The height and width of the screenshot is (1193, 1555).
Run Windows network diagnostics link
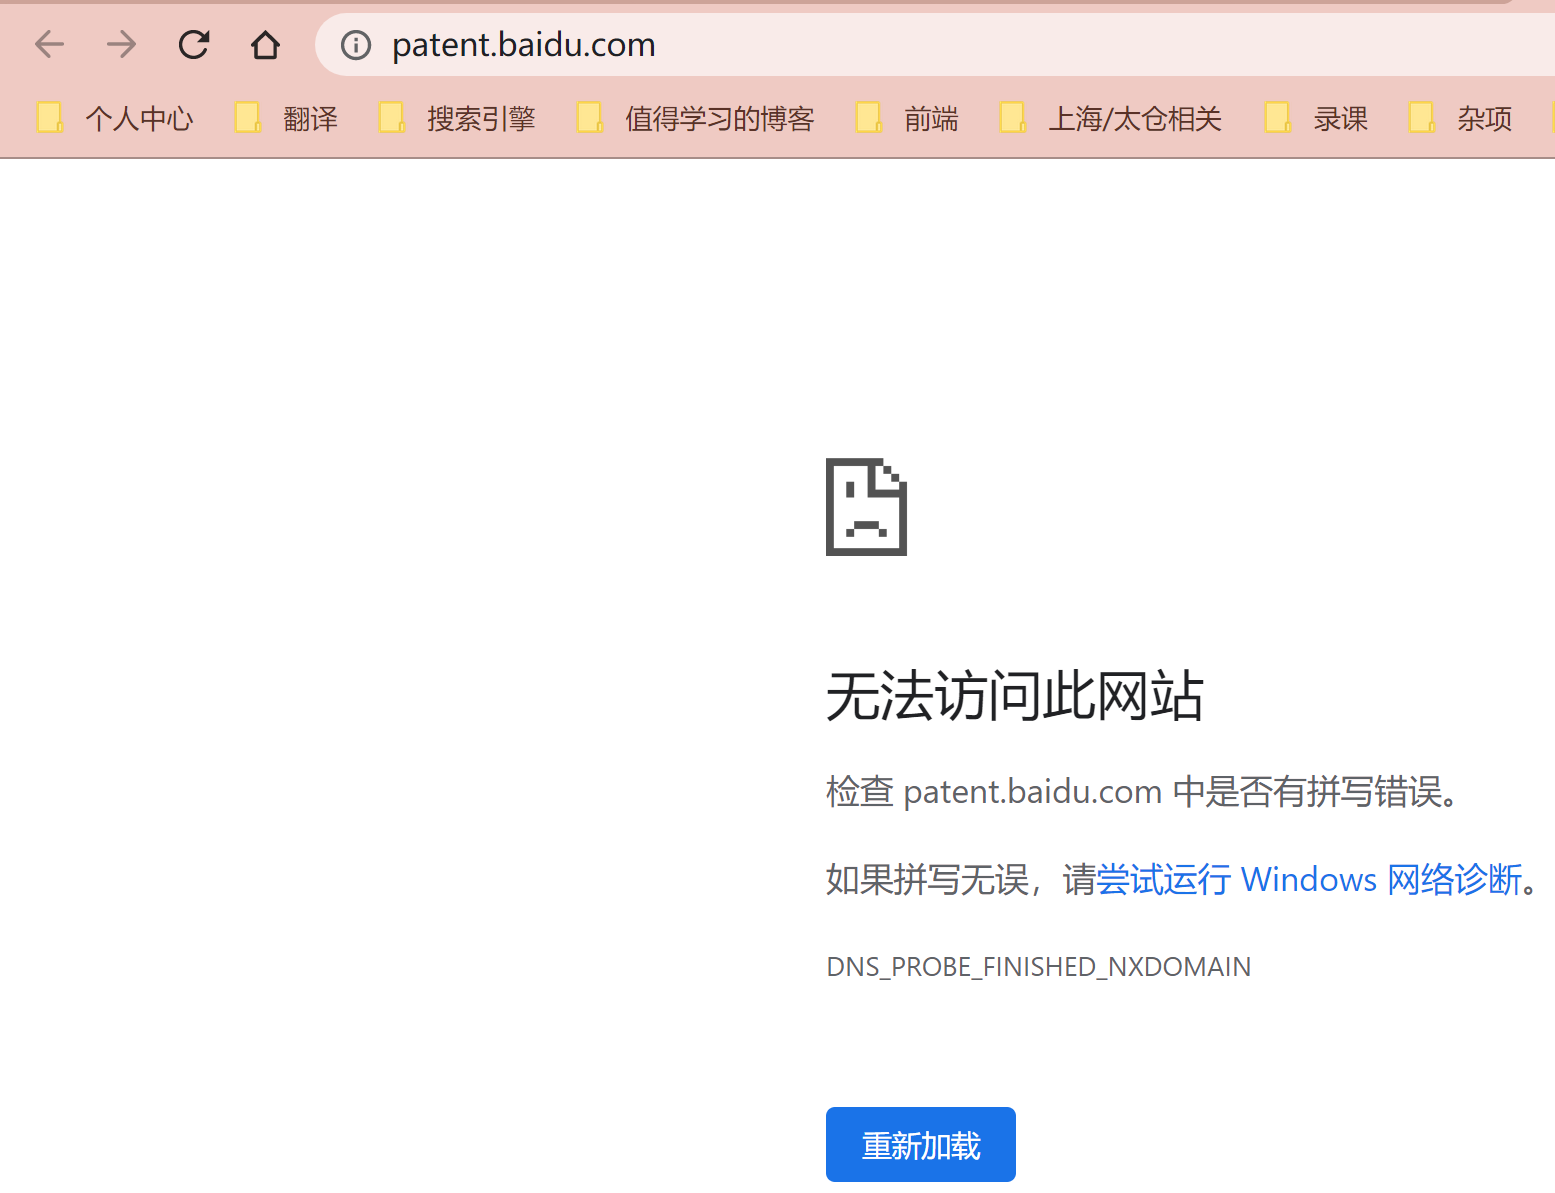coord(1309,880)
